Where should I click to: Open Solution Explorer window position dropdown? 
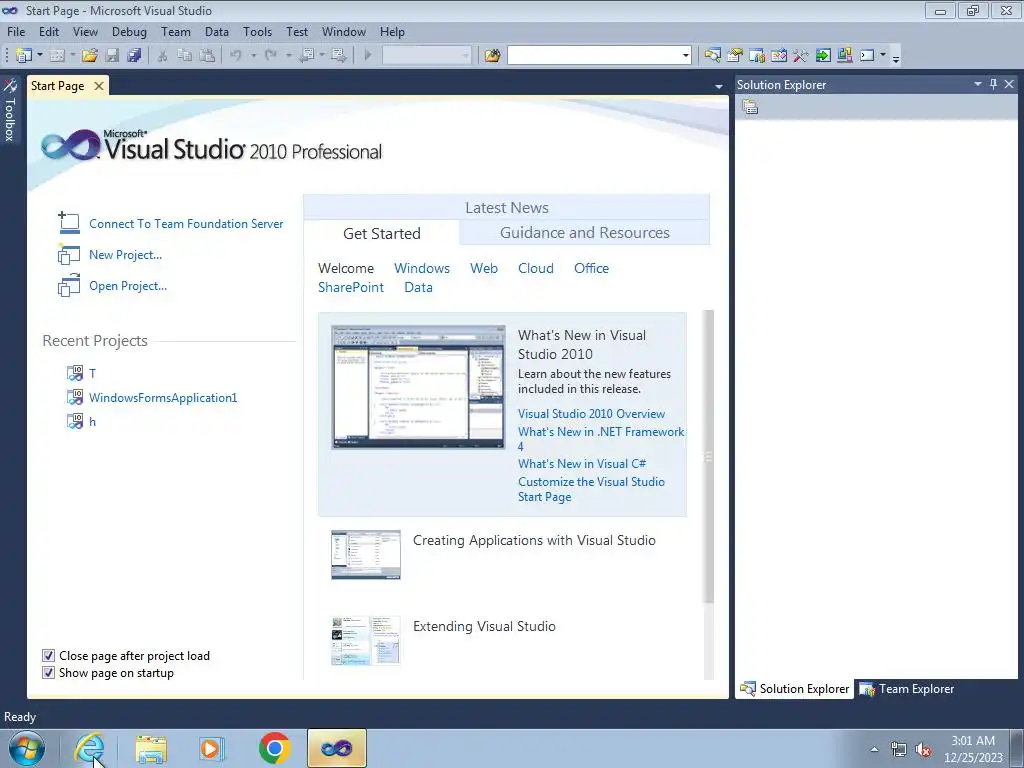pos(978,84)
